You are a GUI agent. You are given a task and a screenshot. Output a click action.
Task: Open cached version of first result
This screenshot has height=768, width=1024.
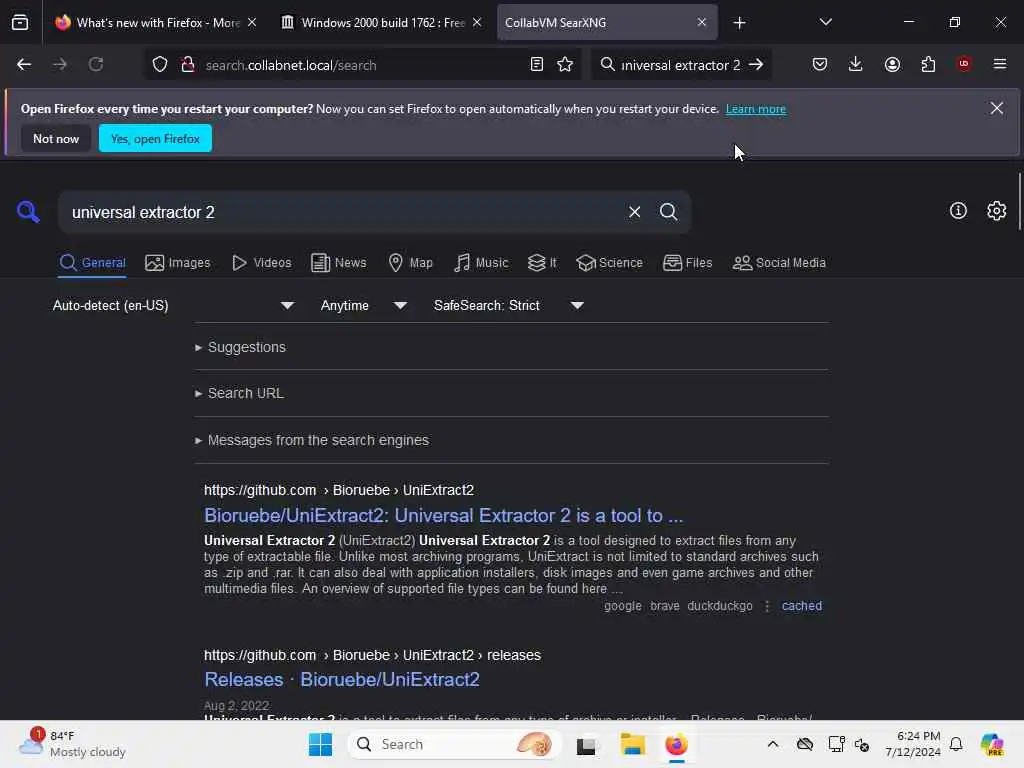(x=801, y=605)
